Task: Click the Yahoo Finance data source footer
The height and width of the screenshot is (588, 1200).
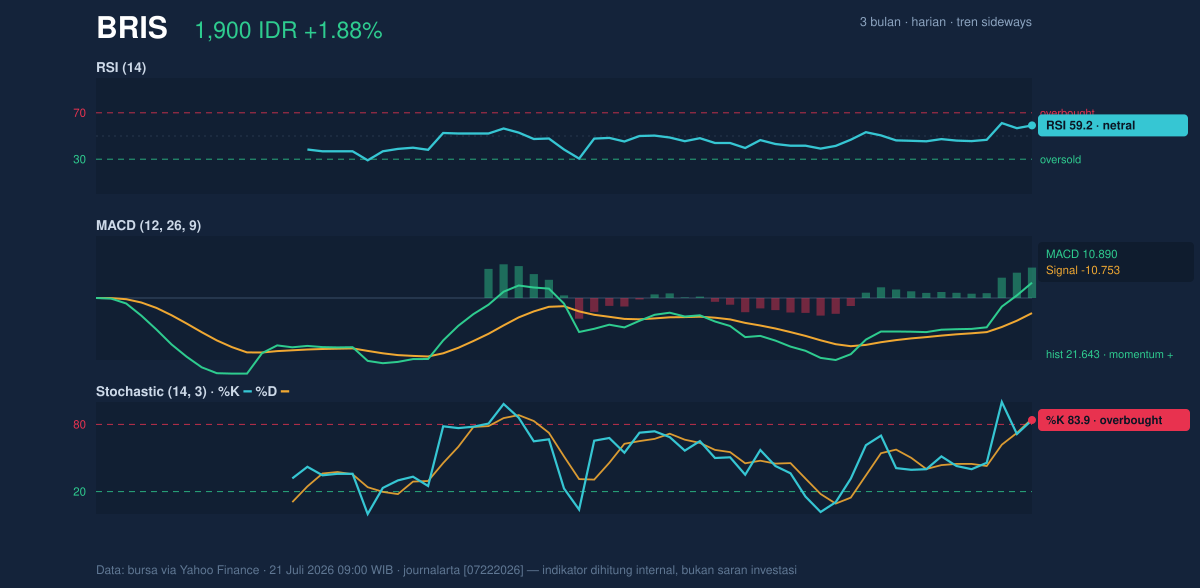Action: click(x=446, y=570)
